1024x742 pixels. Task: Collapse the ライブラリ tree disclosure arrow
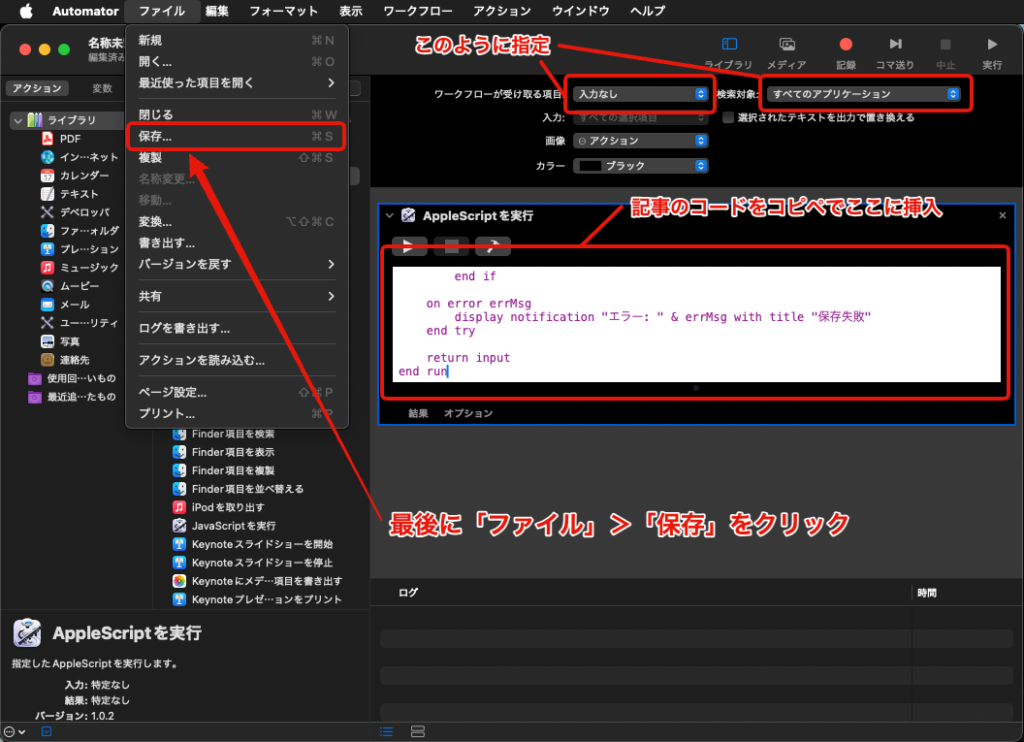(x=17, y=120)
